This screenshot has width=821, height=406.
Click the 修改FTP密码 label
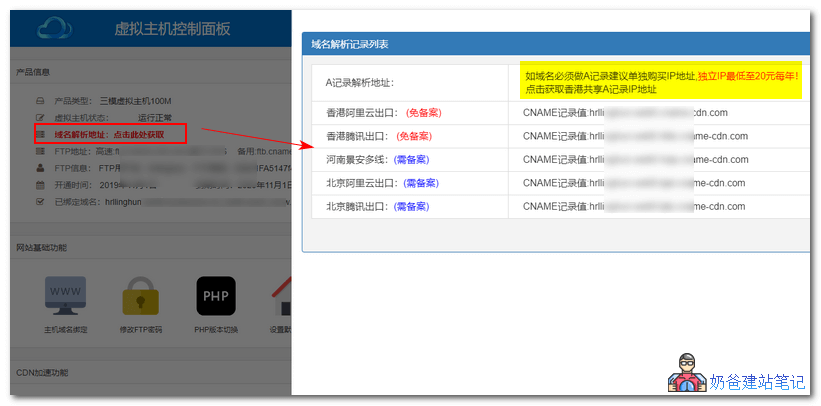140,330
